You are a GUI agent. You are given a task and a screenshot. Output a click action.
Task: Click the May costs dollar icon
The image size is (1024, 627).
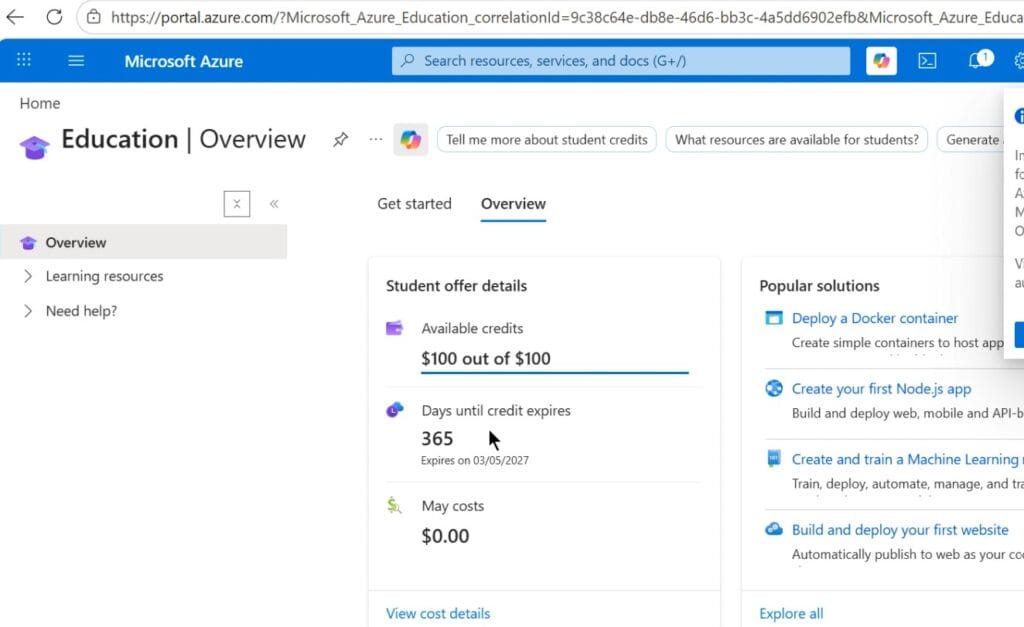(394, 506)
